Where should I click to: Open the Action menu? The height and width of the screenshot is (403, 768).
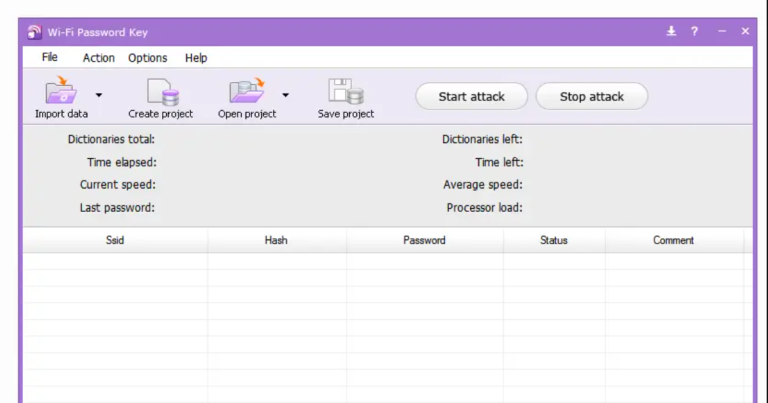pos(98,58)
